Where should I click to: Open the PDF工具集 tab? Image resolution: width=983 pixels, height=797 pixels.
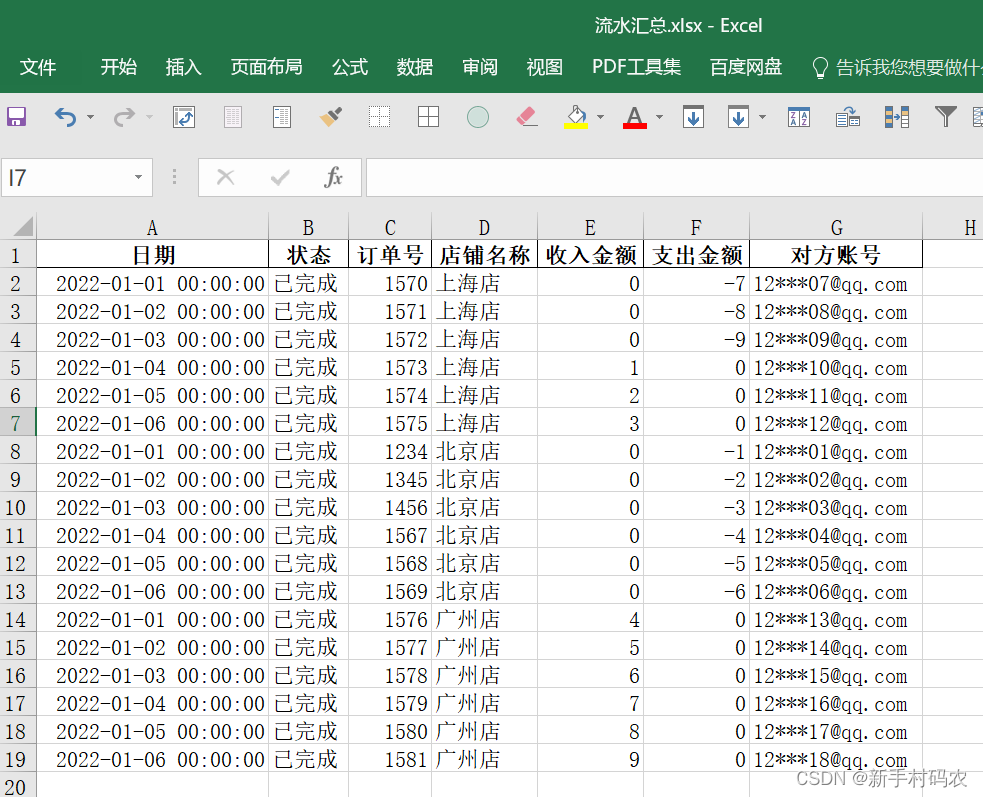coord(636,67)
